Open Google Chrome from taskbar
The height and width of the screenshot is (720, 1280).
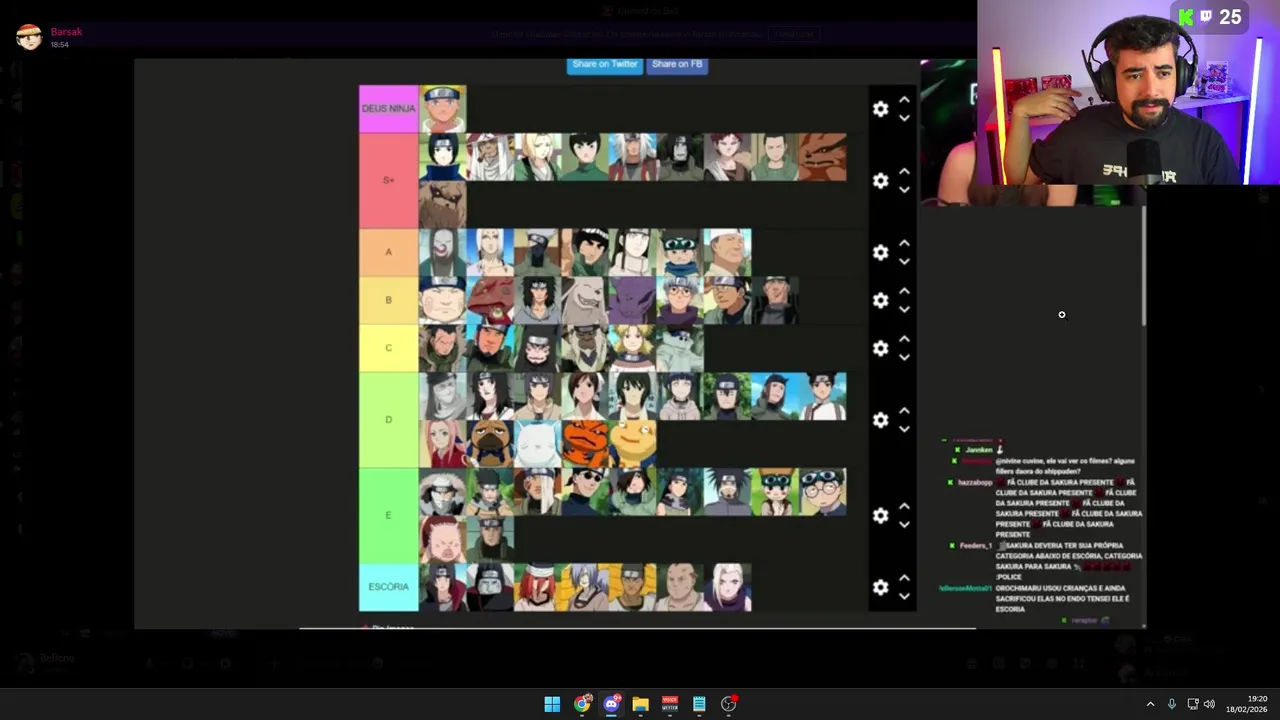coord(582,704)
